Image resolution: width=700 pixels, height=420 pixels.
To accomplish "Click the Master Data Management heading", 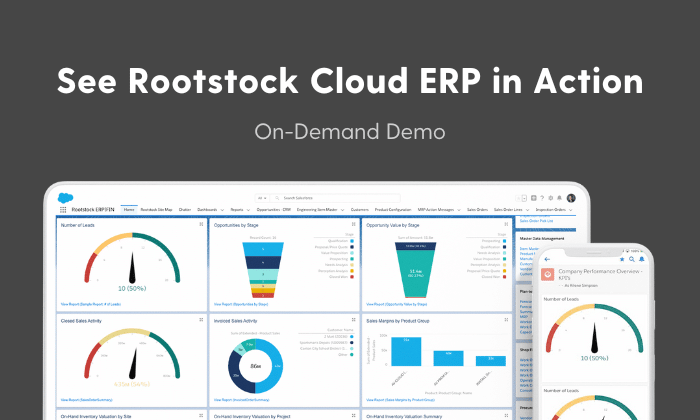I will [542, 239].
